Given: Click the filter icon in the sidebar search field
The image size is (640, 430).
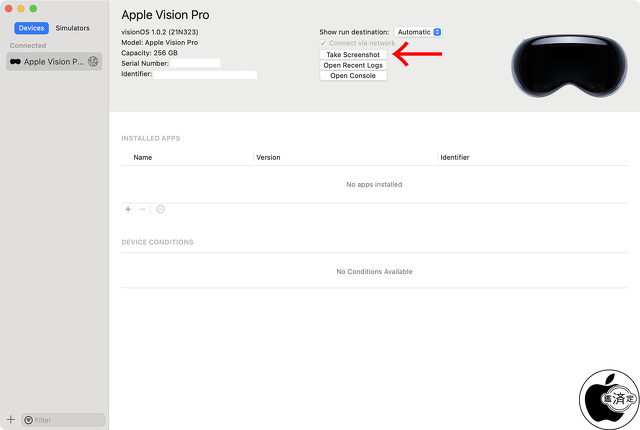Looking at the screenshot, I should click(29, 420).
